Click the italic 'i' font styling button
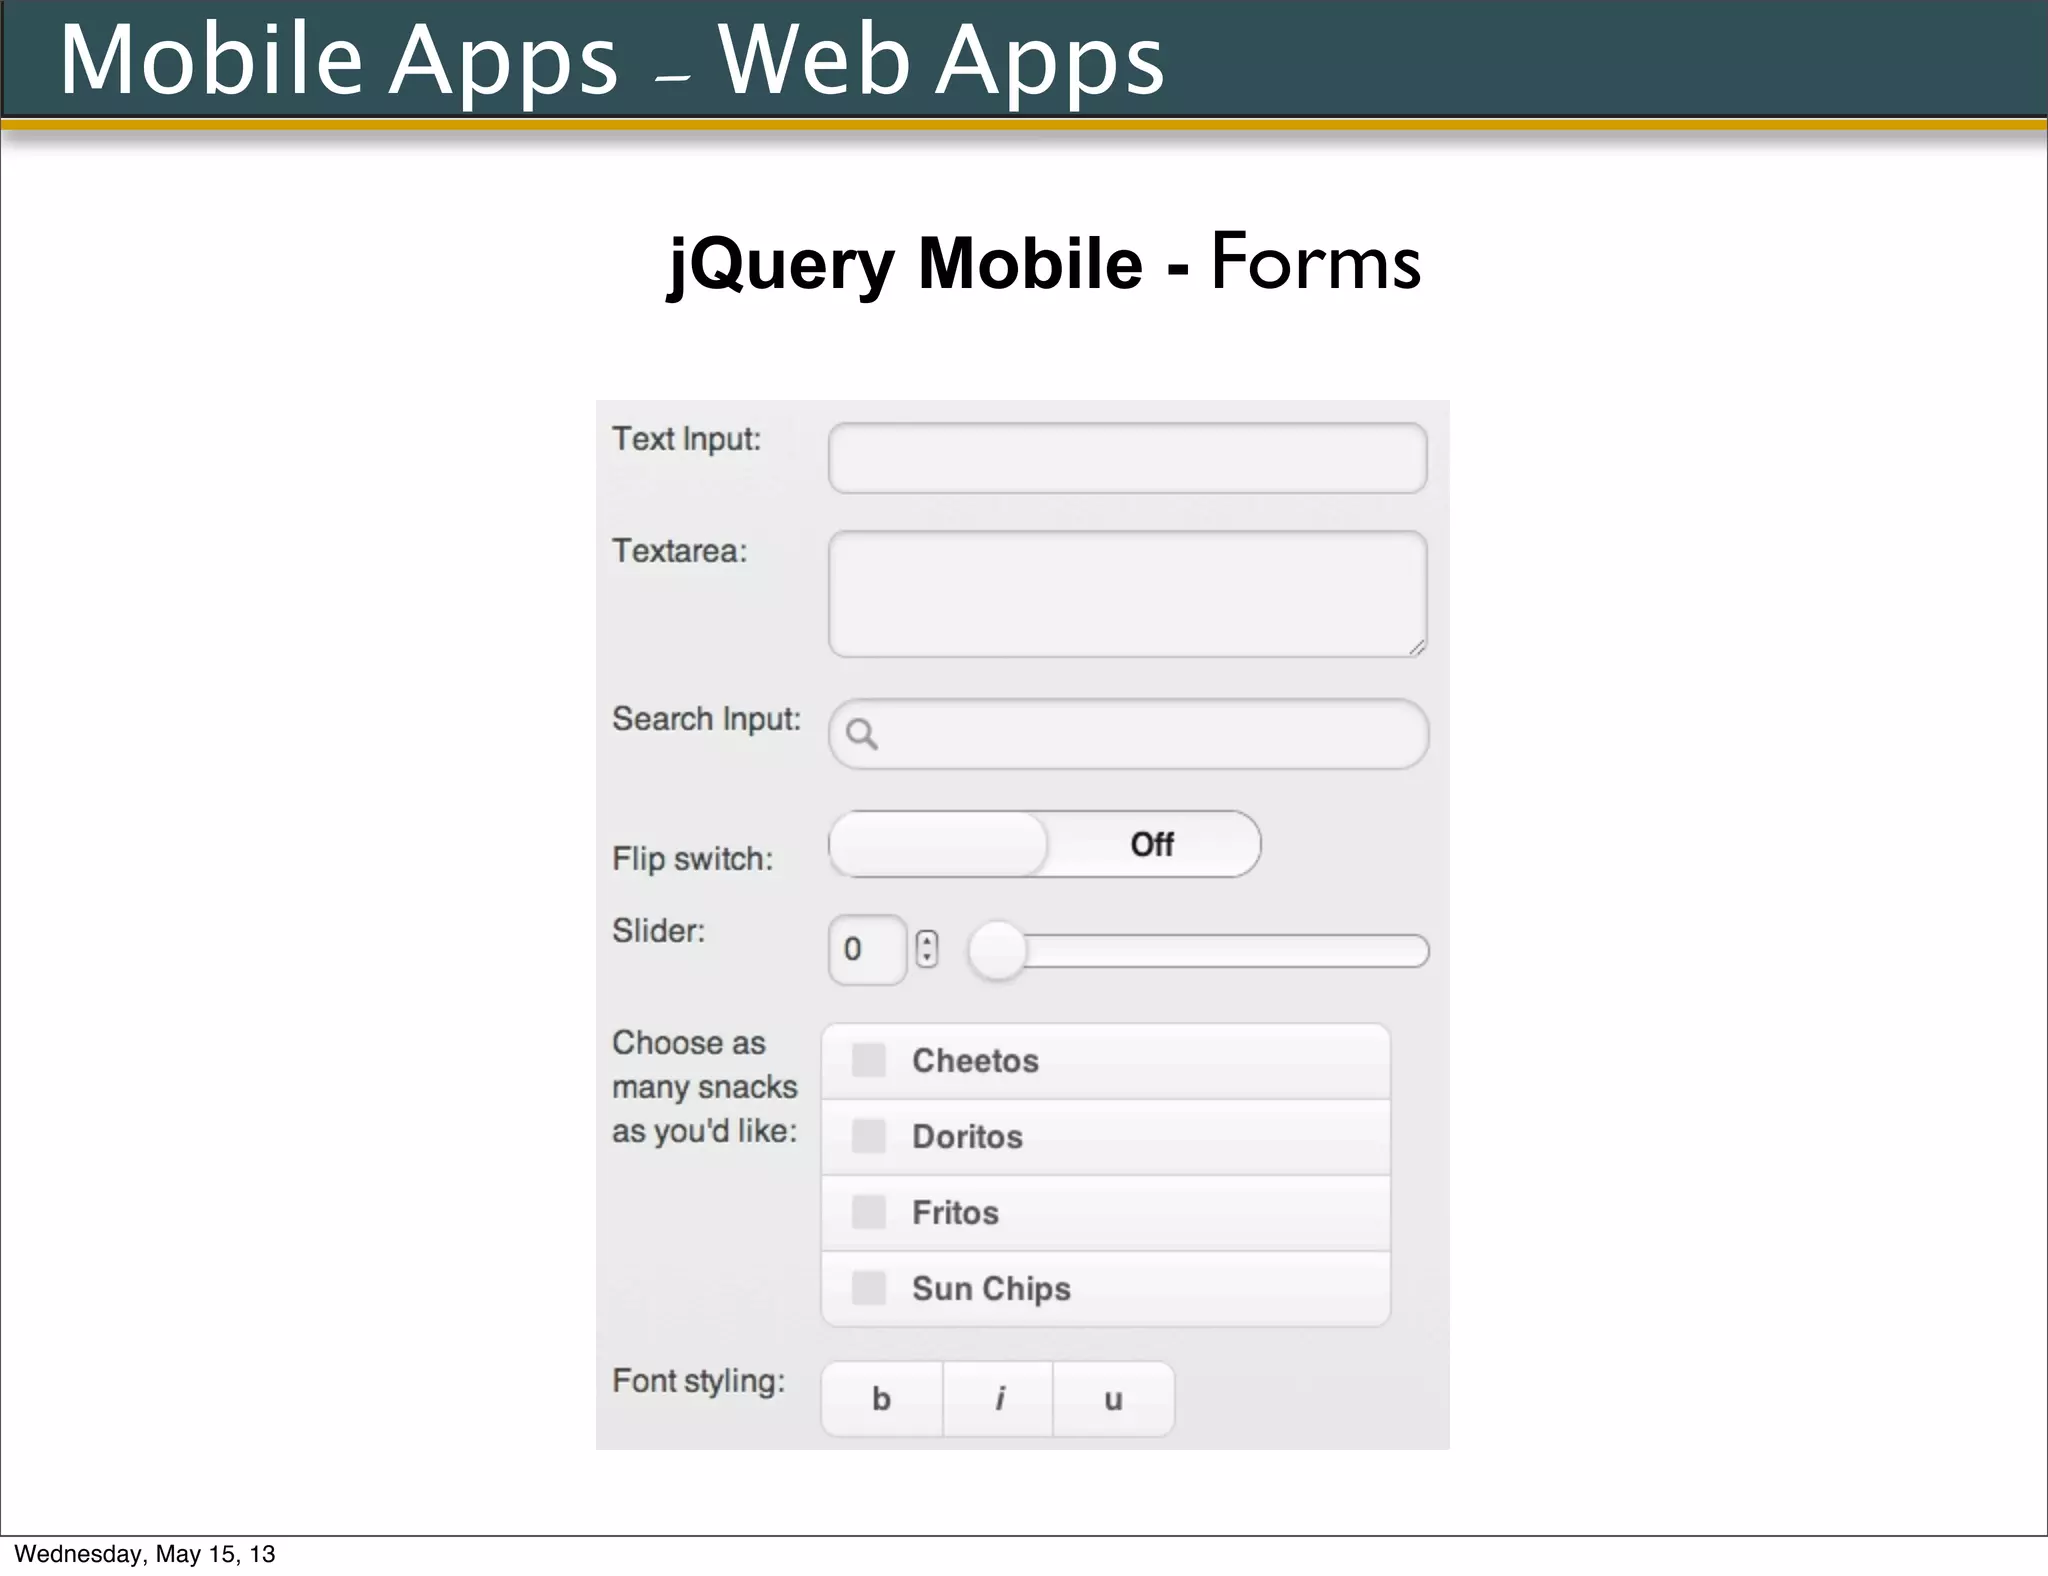This screenshot has height=1576, width=2048. pyautogui.click(x=998, y=1399)
